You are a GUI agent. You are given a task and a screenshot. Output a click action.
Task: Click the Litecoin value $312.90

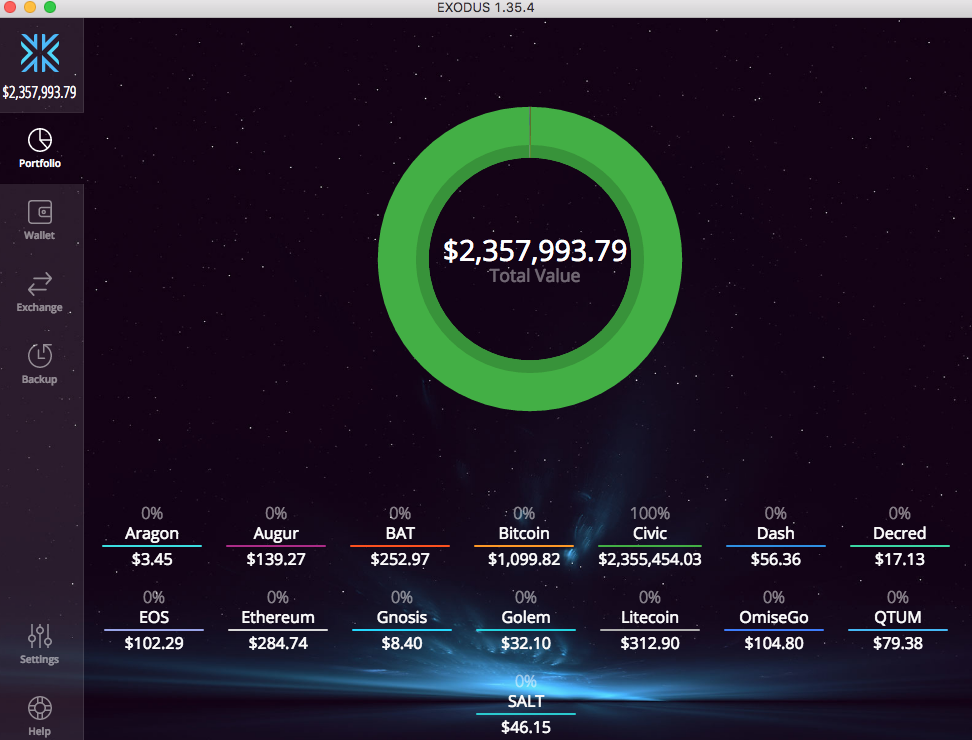(650, 643)
